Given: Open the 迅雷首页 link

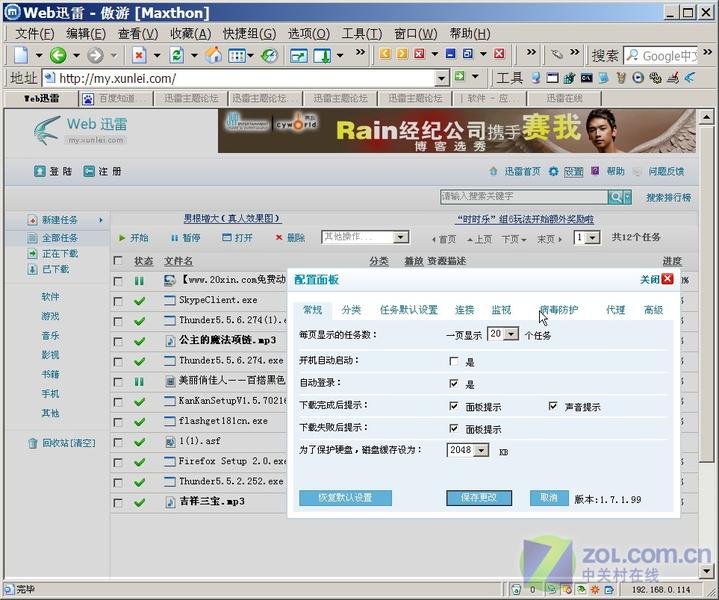Looking at the screenshot, I should pyautogui.click(x=523, y=172).
